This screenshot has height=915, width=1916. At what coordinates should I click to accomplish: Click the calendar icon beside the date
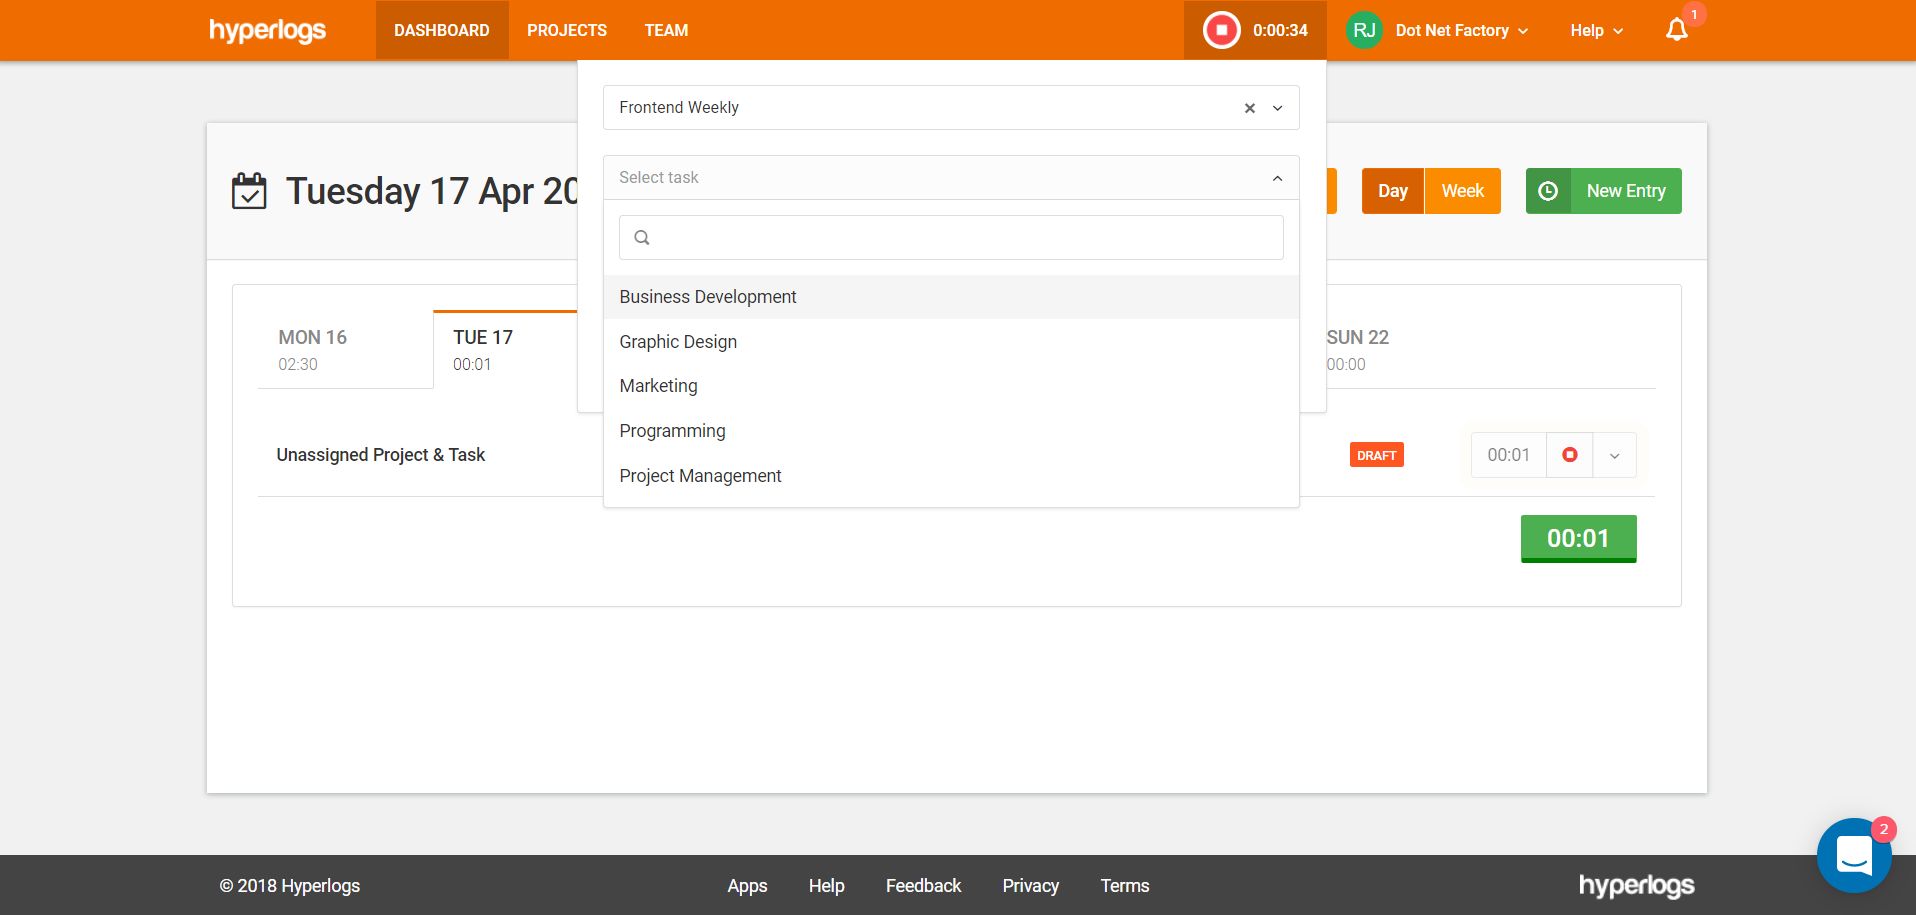pyautogui.click(x=251, y=190)
